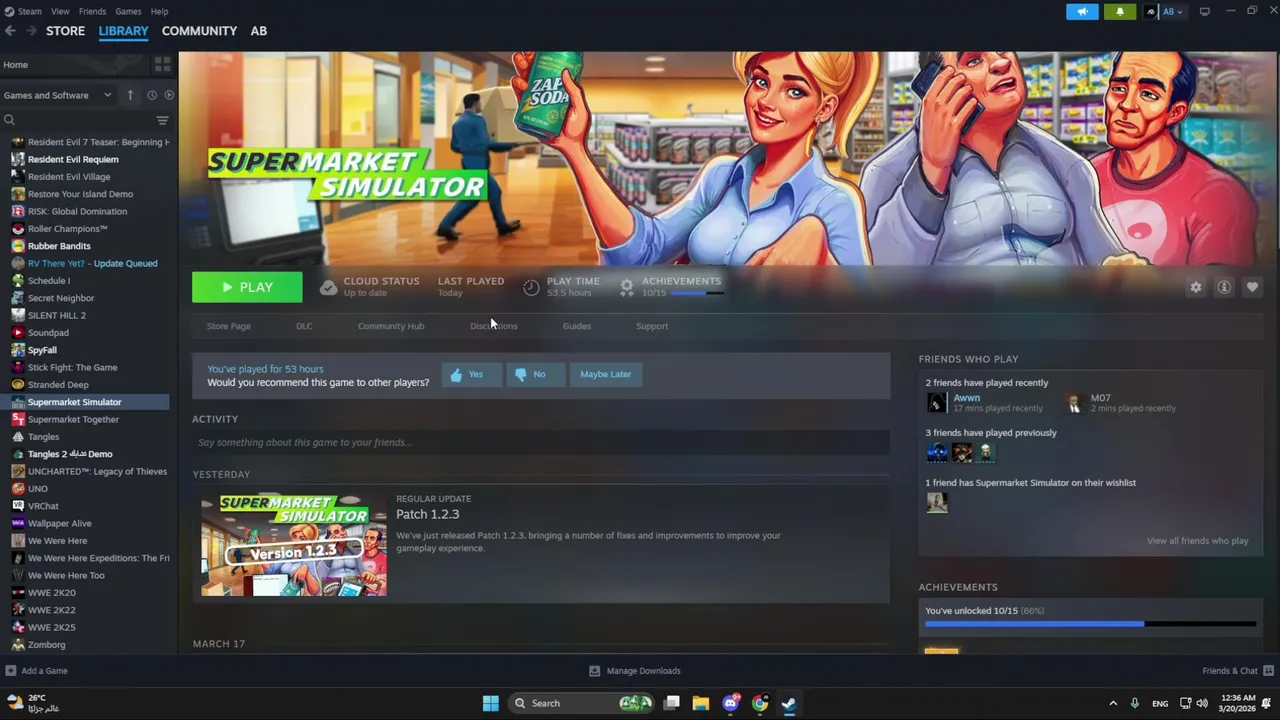Select SILENT HILL 2 game entry
The width and height of the screenshot is (1280, 720).
(56, 315)
